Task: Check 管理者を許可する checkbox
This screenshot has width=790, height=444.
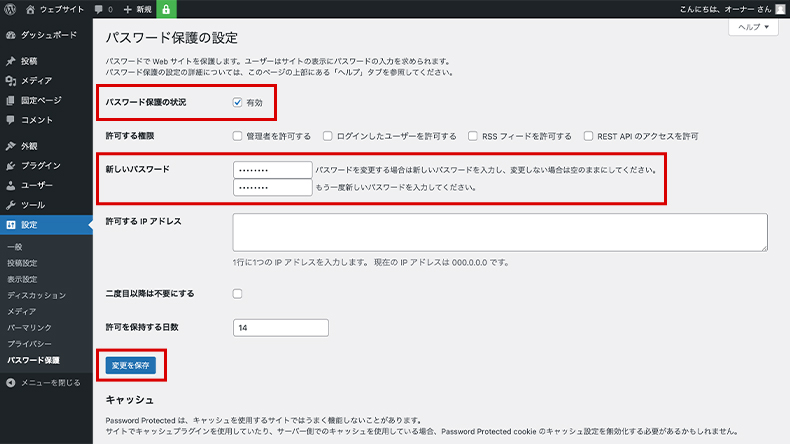Action: 237,136
